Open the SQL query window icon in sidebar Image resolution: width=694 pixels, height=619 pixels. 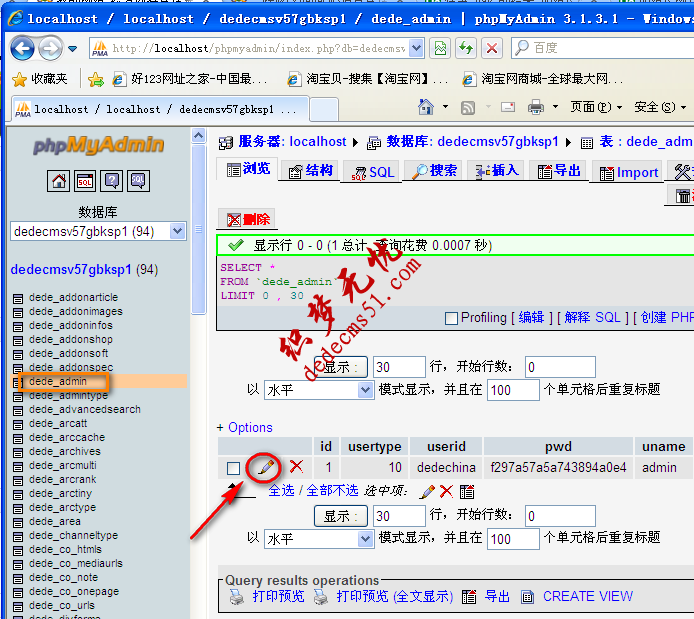(85, 181)
